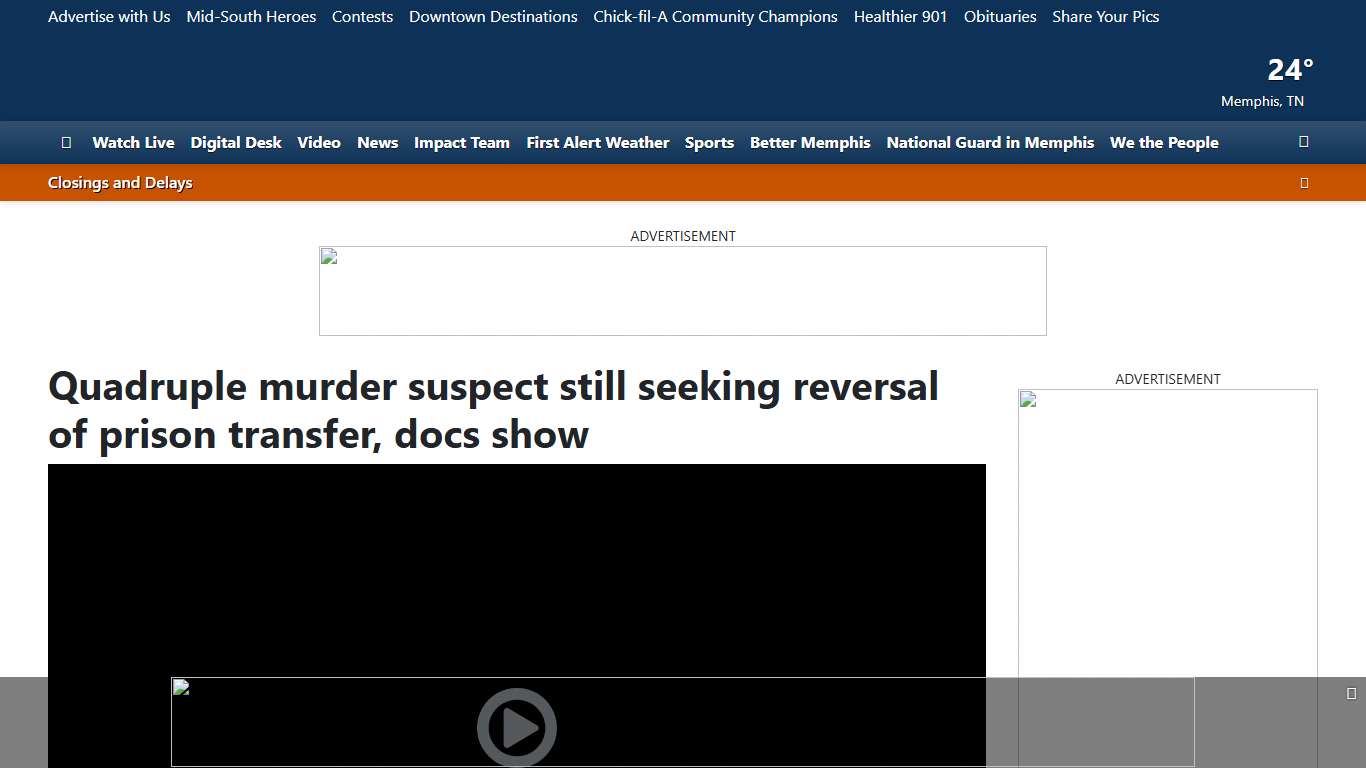The height and width of the screenshot is (768, 1366).
Task: Select the News section in the navigation
Action: [377, 142]
